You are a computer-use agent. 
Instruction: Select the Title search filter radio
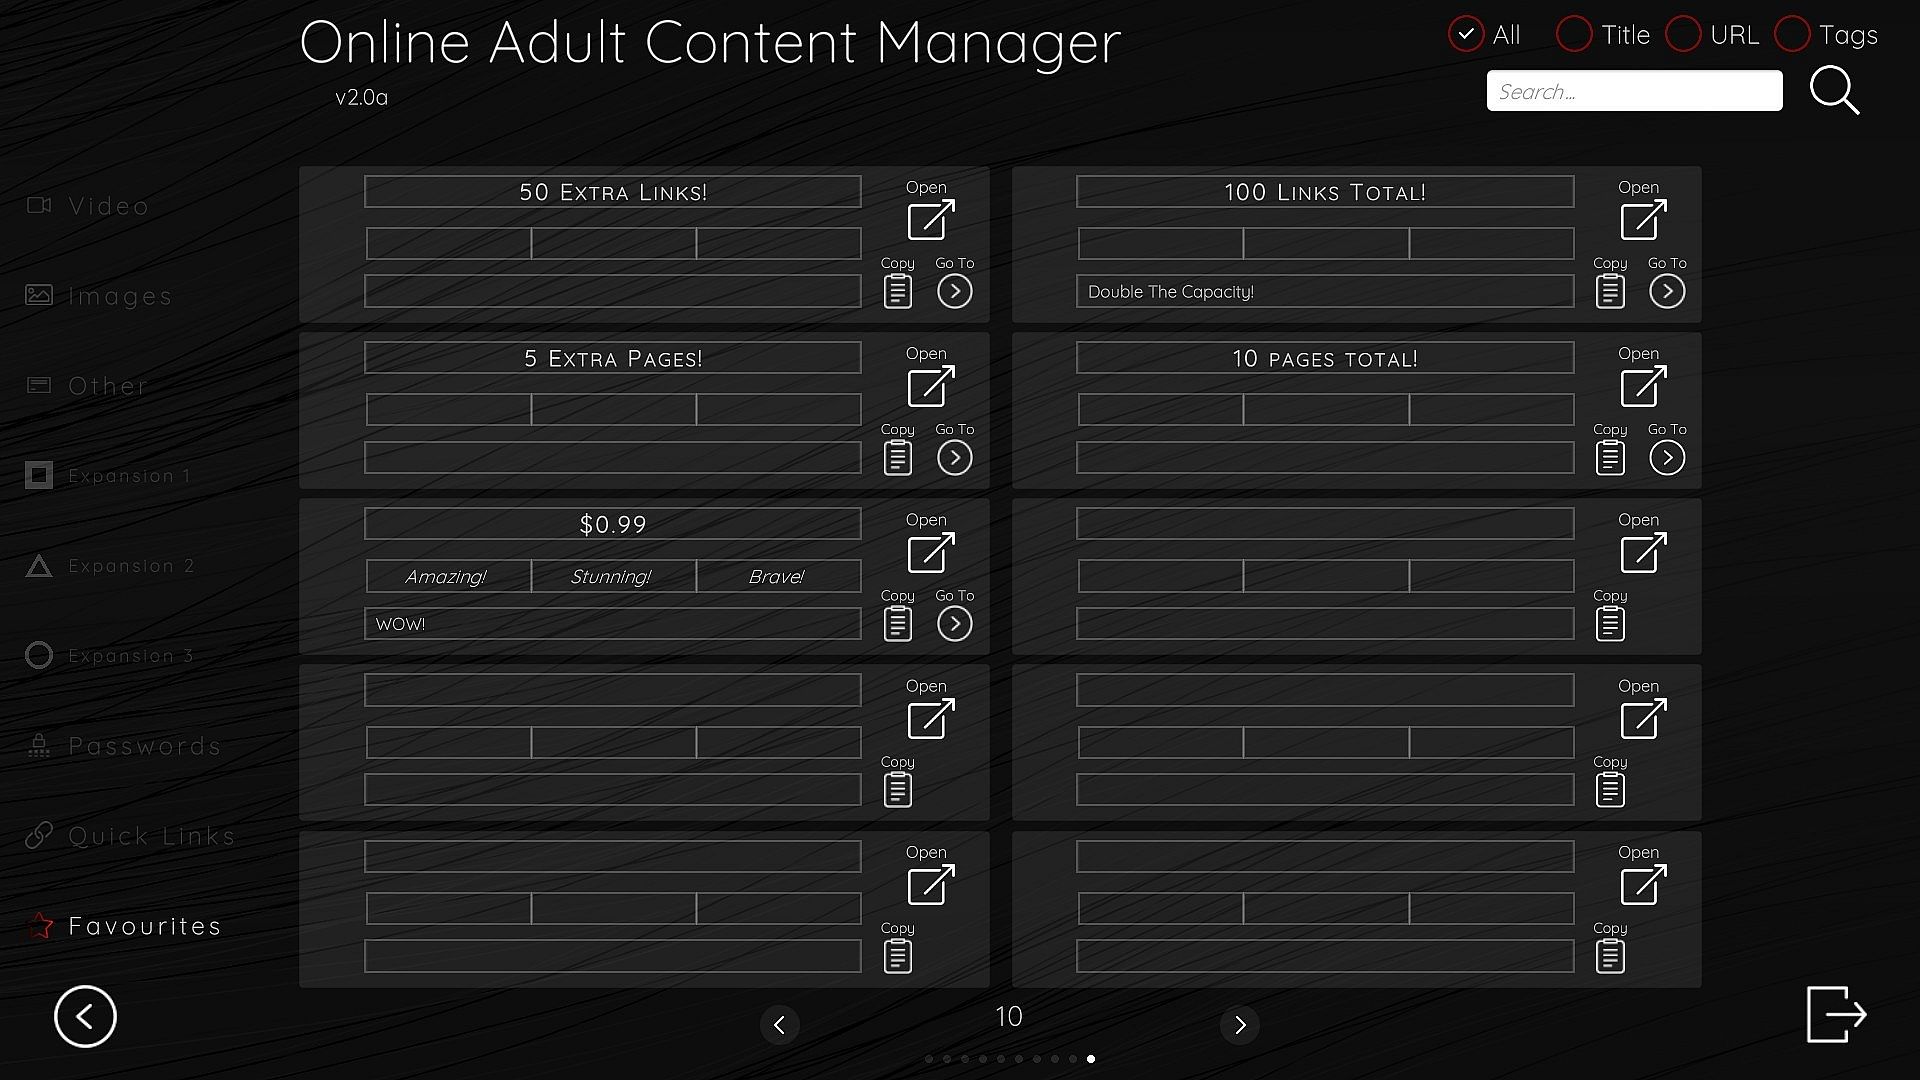(1574, 35)
